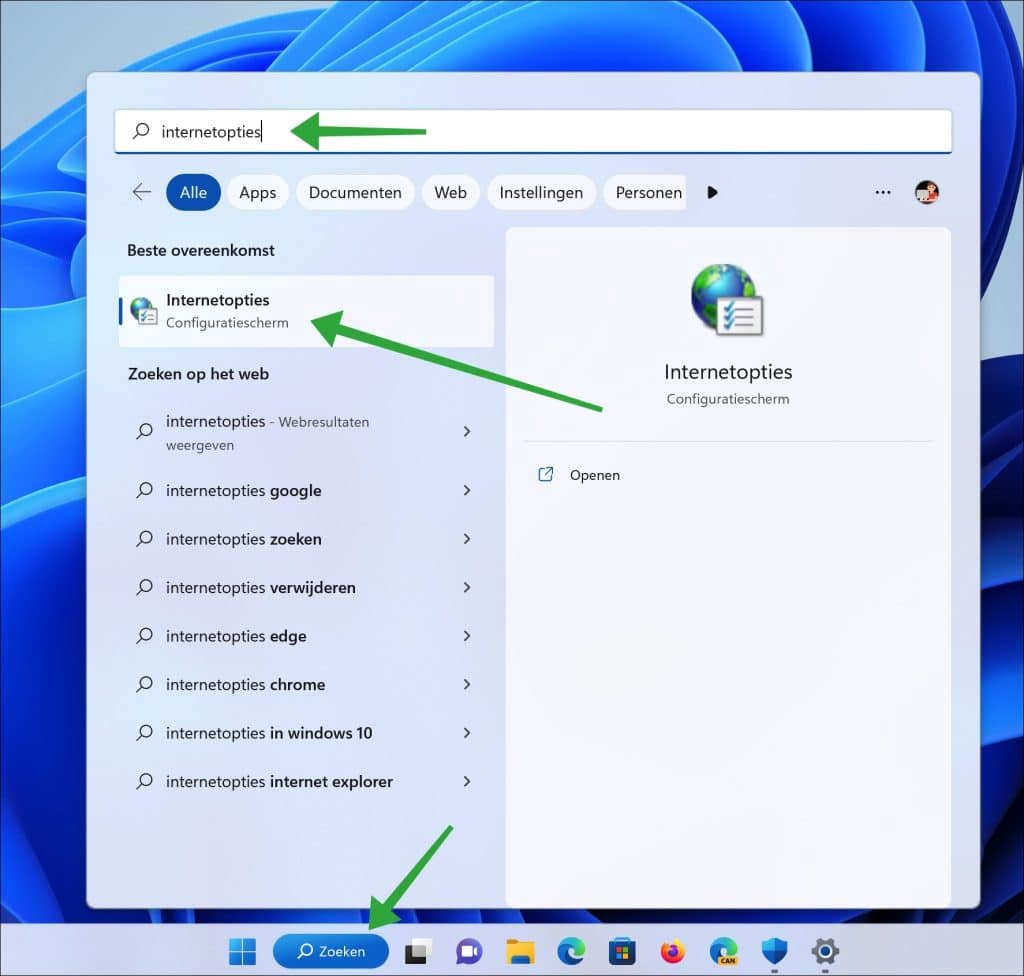Expand more search filter categories
Image resolution: width=1024 pixels, height=976 pixels.
(x=712, y=192)
